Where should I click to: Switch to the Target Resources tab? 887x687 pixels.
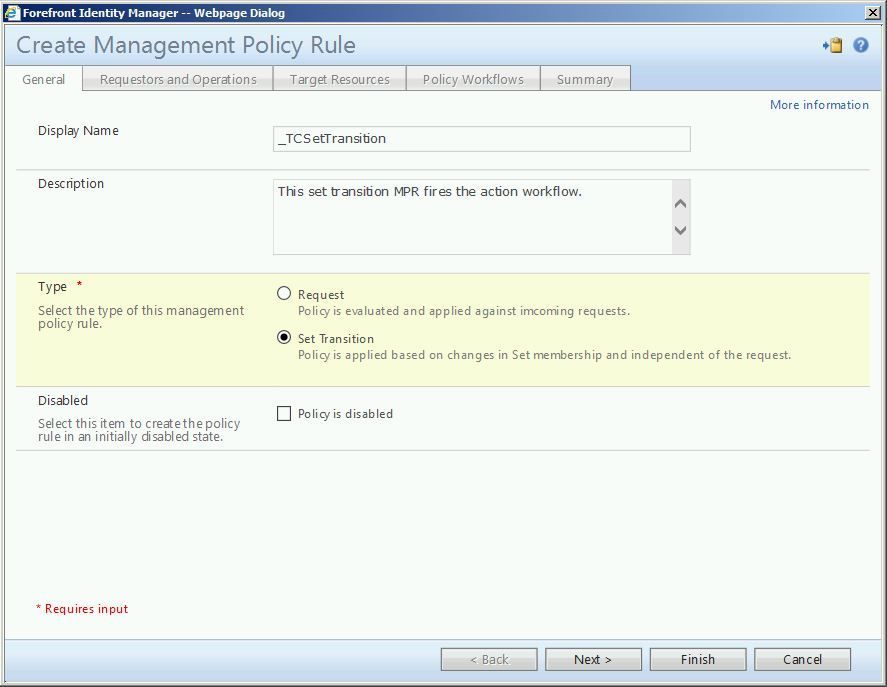[x=339, y=79]
